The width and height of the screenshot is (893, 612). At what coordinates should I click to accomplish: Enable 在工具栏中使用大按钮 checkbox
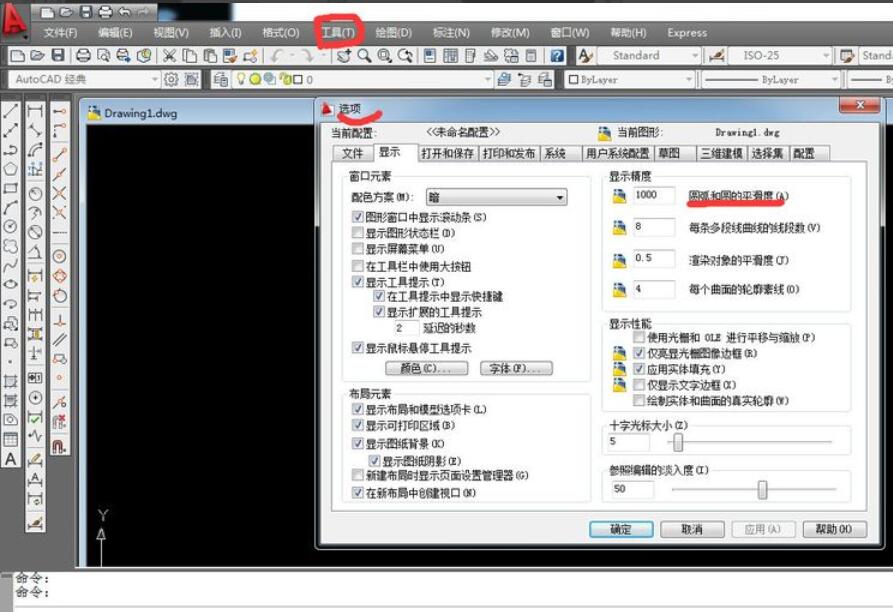pos(358,266)
